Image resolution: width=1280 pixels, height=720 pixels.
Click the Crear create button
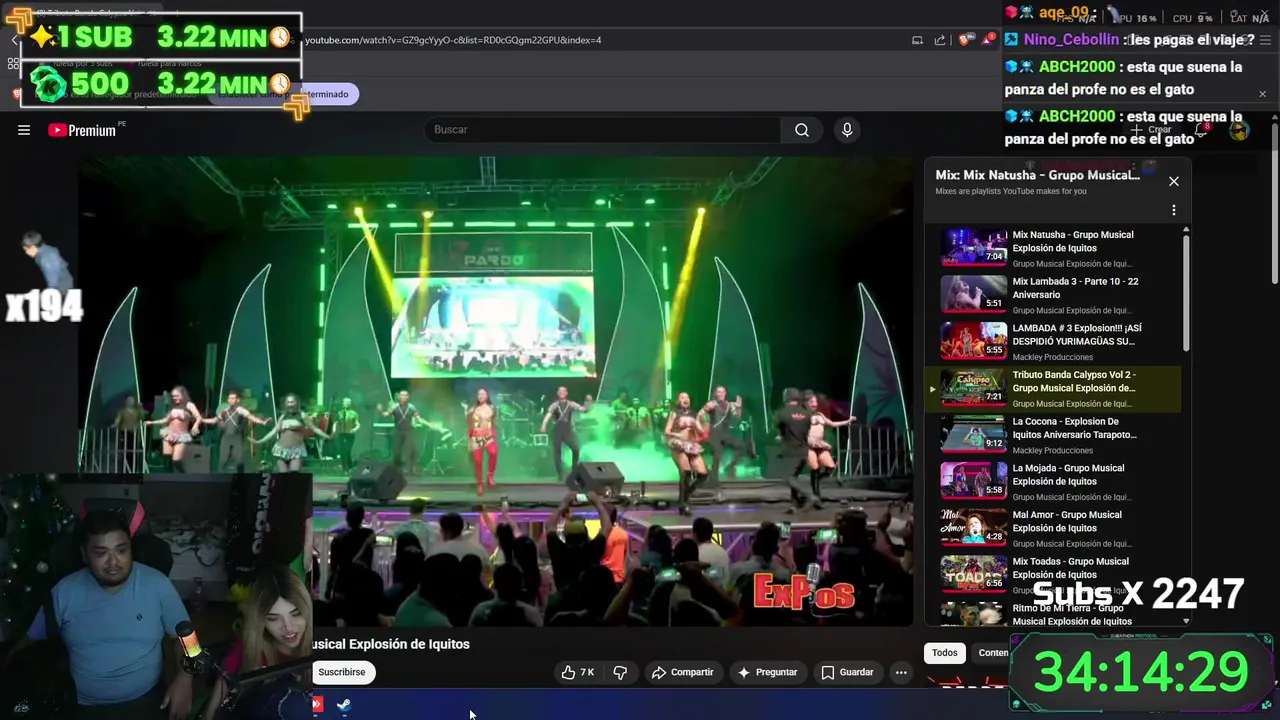pos(1152,130)
